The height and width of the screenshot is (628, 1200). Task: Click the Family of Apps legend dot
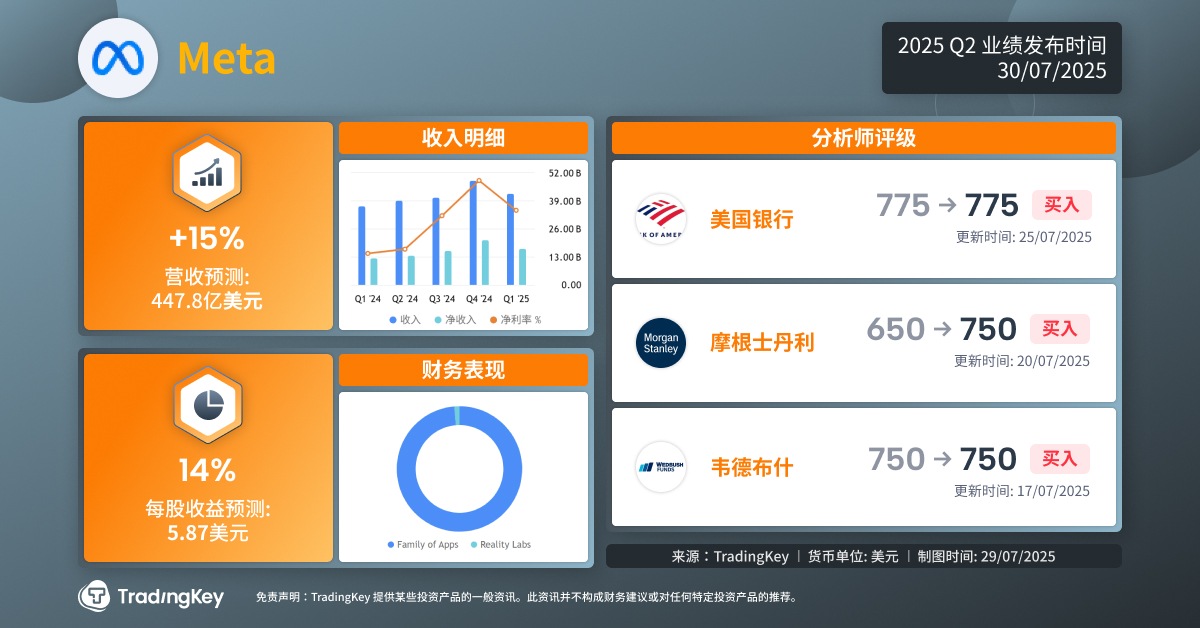click(x=391, y=545)
